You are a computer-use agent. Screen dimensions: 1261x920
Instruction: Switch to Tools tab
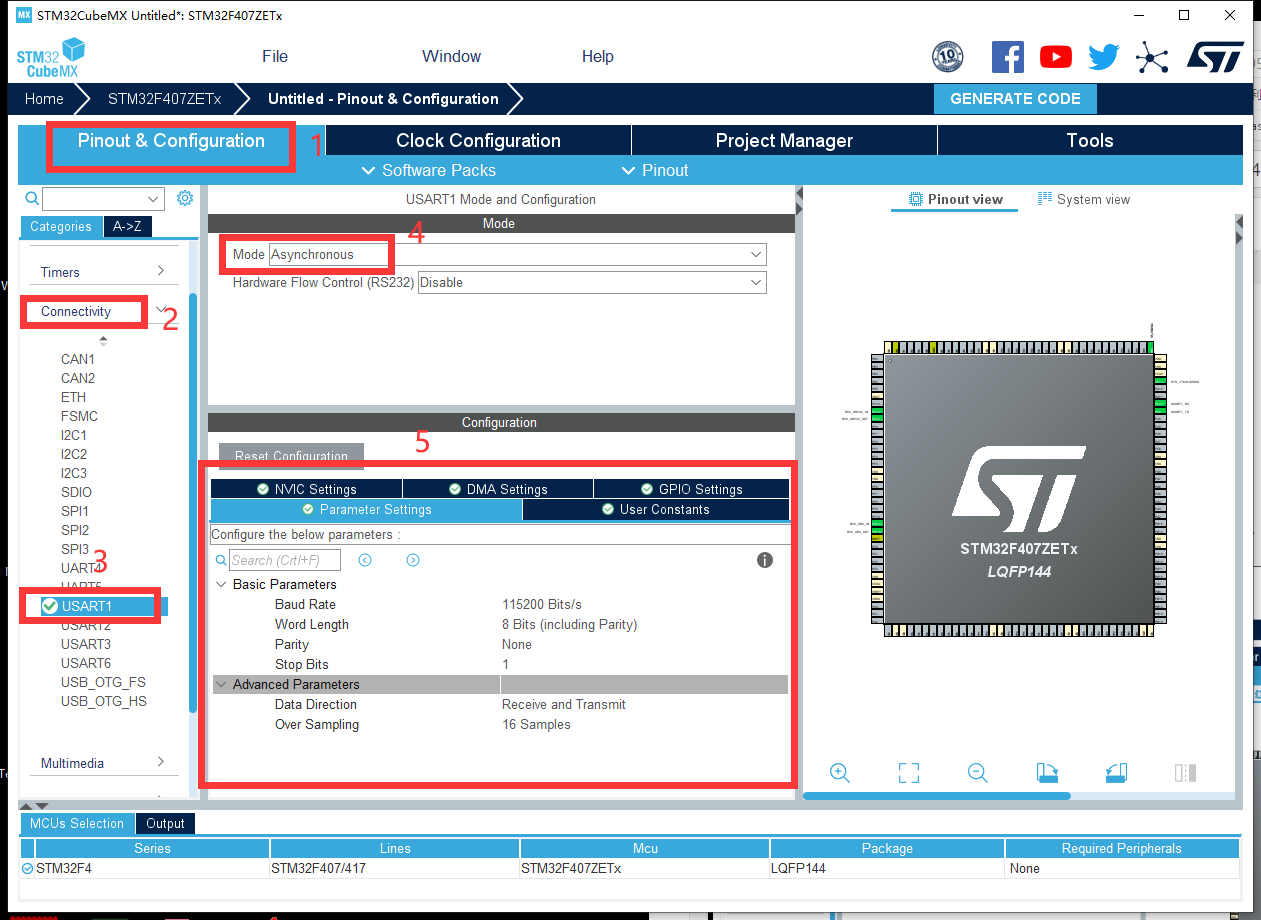tap(1090, 141)
